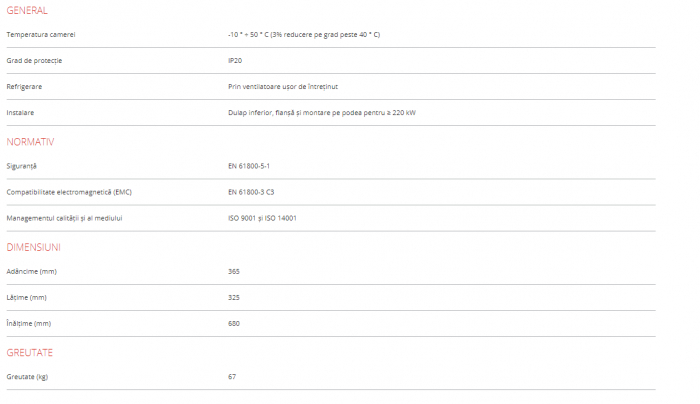Click the GENERAL section heading
This screenshot has height=404, width=700.
point(26,10)
